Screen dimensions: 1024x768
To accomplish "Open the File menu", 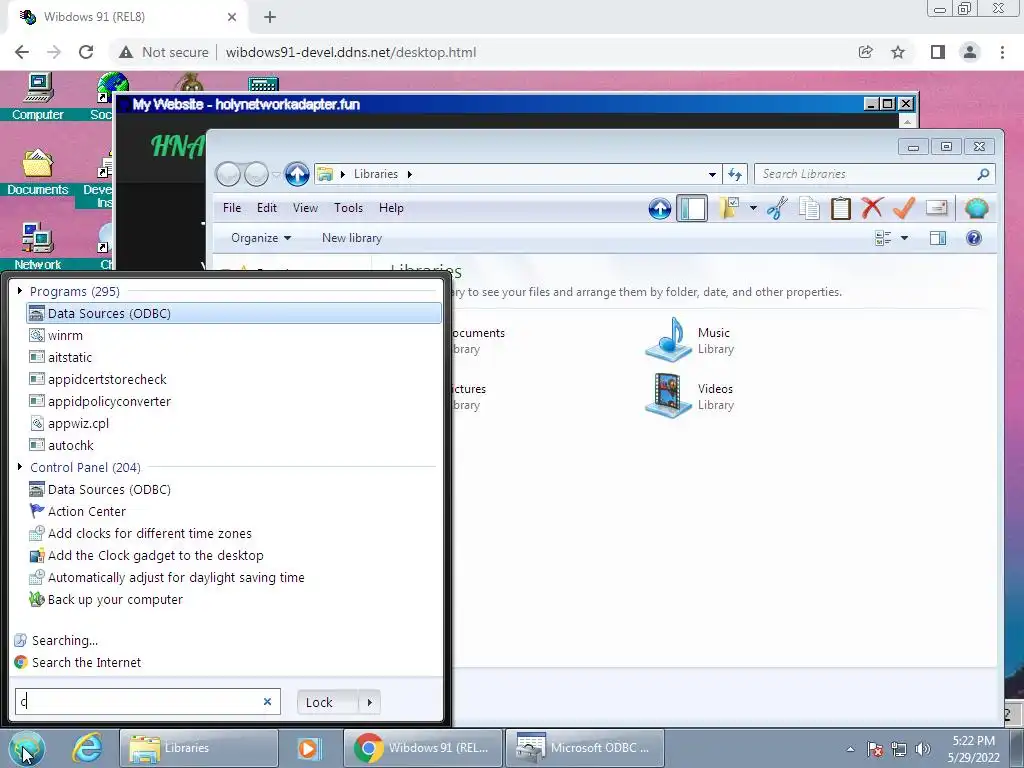I will pyautogui.click(x=232, y=208).
